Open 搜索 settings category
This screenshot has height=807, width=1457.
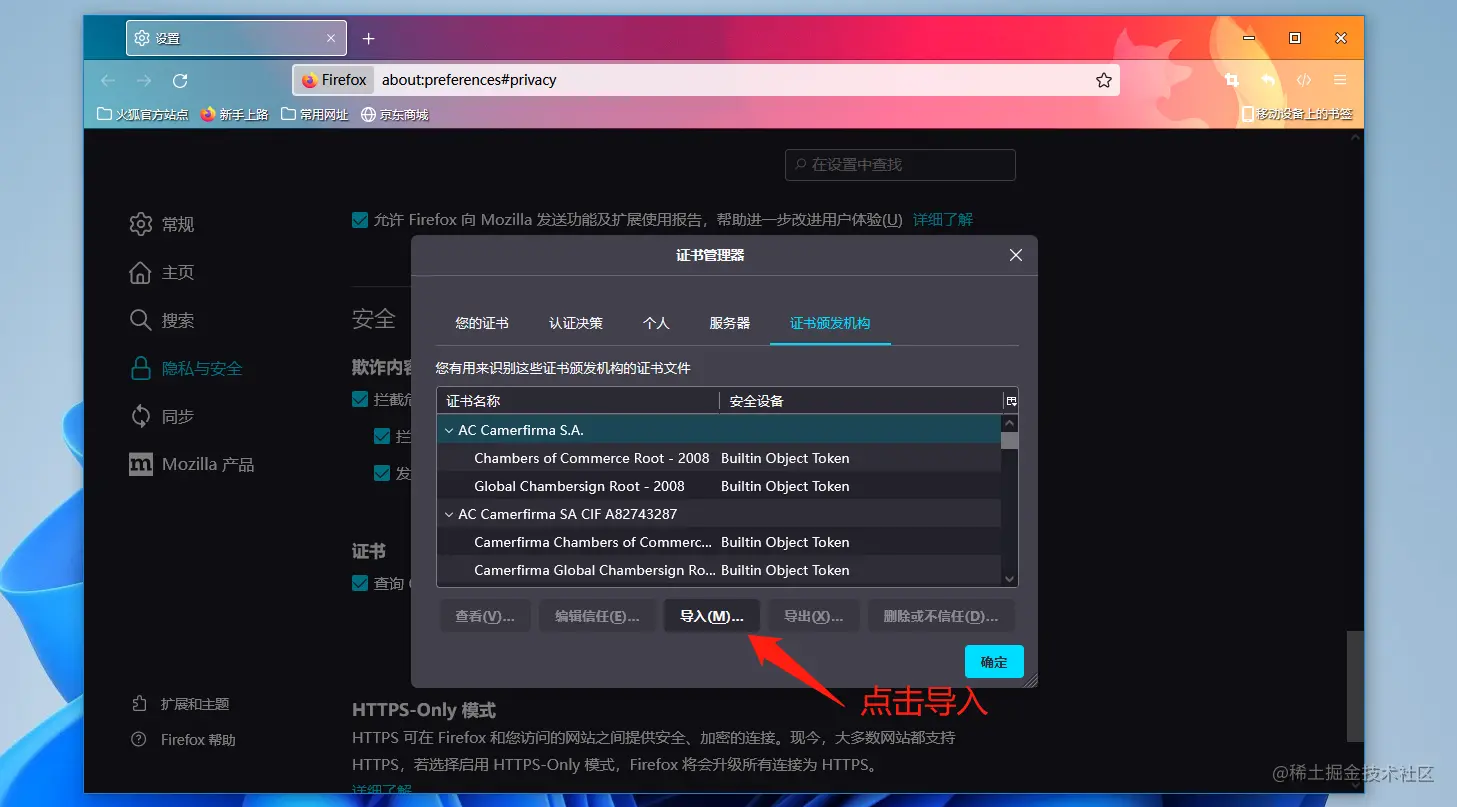(162, 320)
